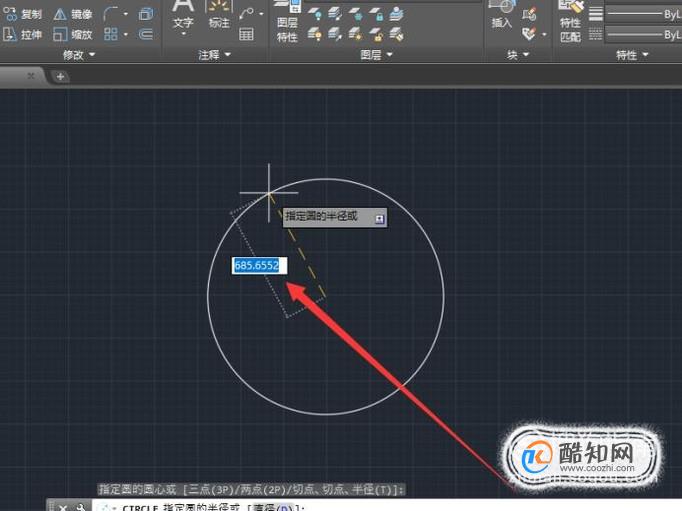Click the layer freeze icon

(356, 14)
